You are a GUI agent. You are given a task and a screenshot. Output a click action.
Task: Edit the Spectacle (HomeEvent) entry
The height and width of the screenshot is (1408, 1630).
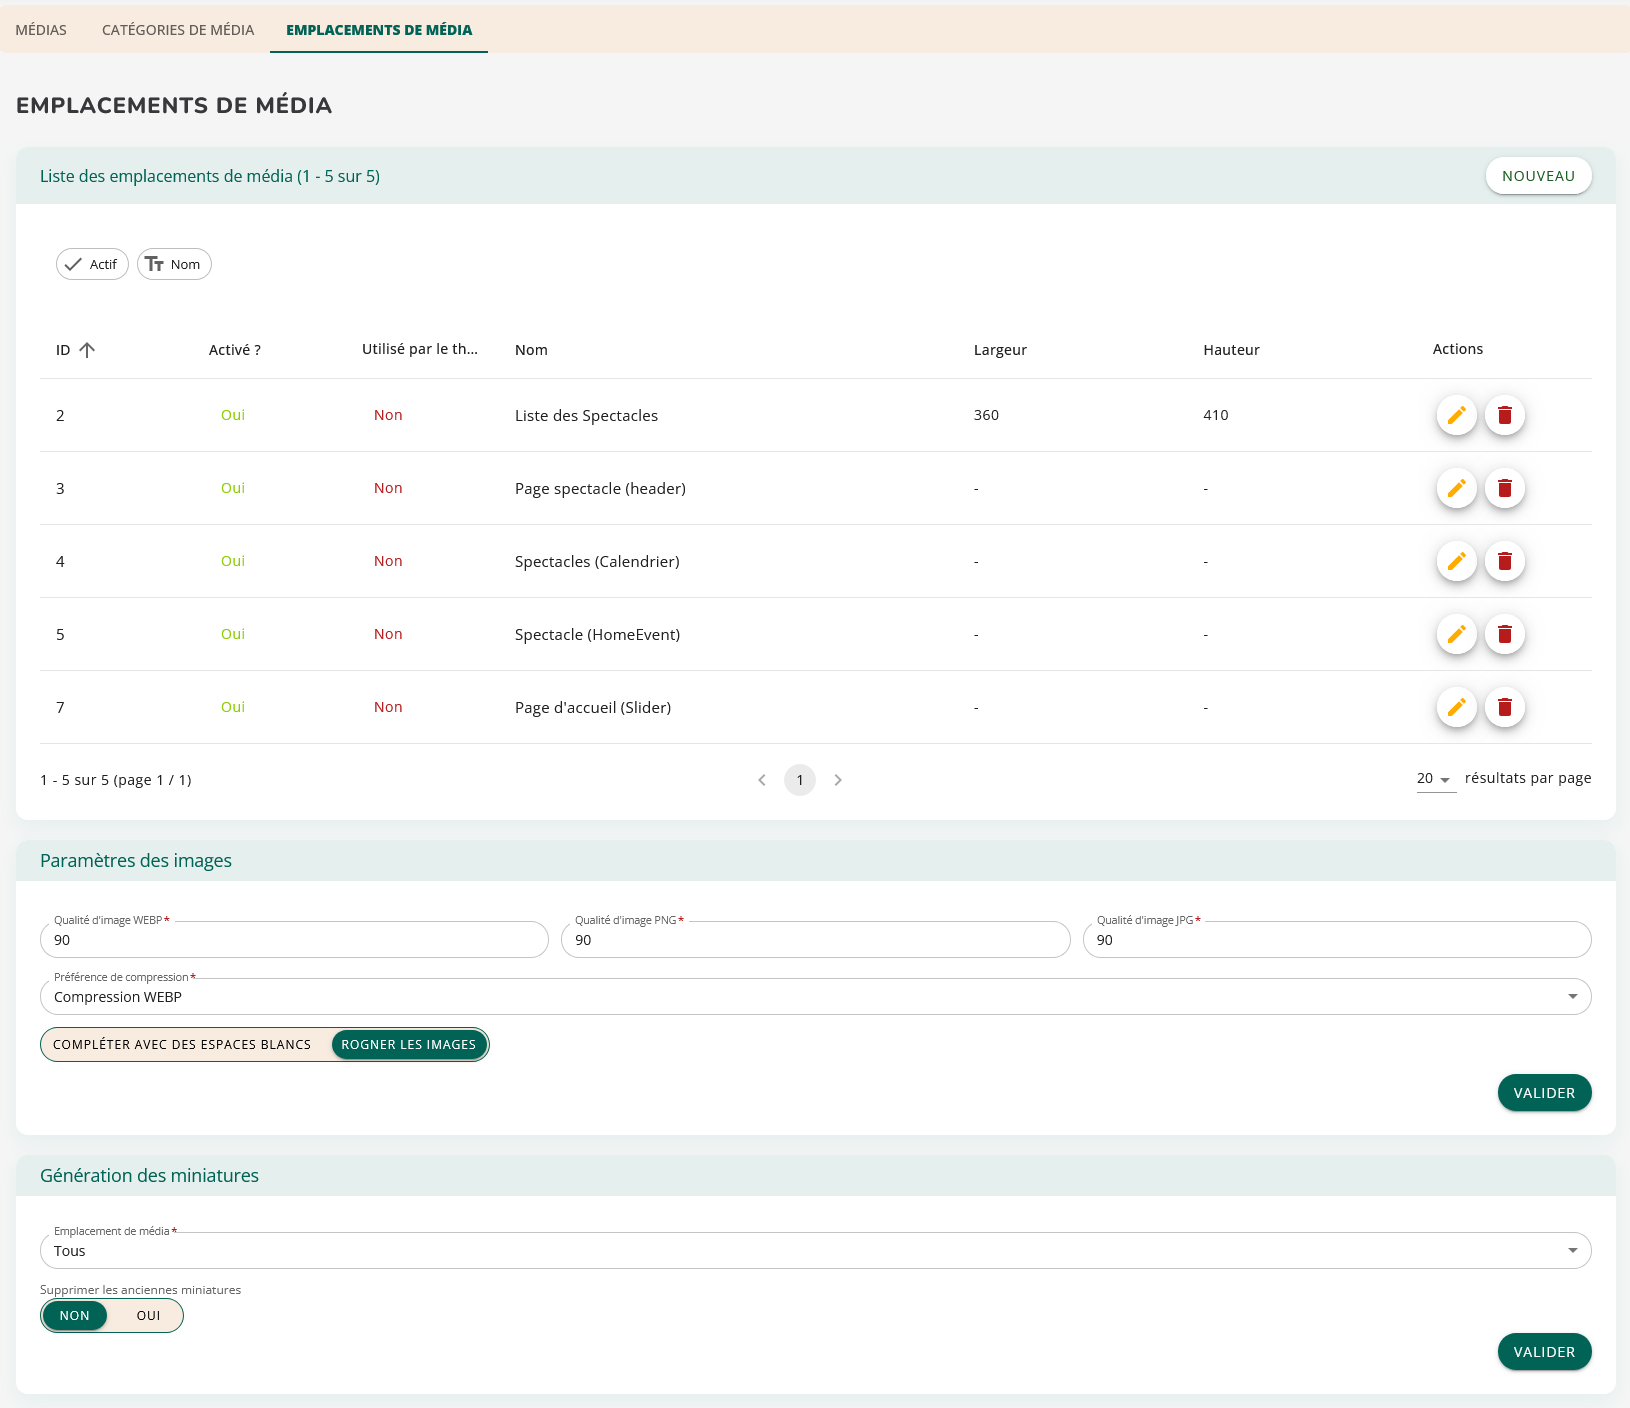(1456, 634)
